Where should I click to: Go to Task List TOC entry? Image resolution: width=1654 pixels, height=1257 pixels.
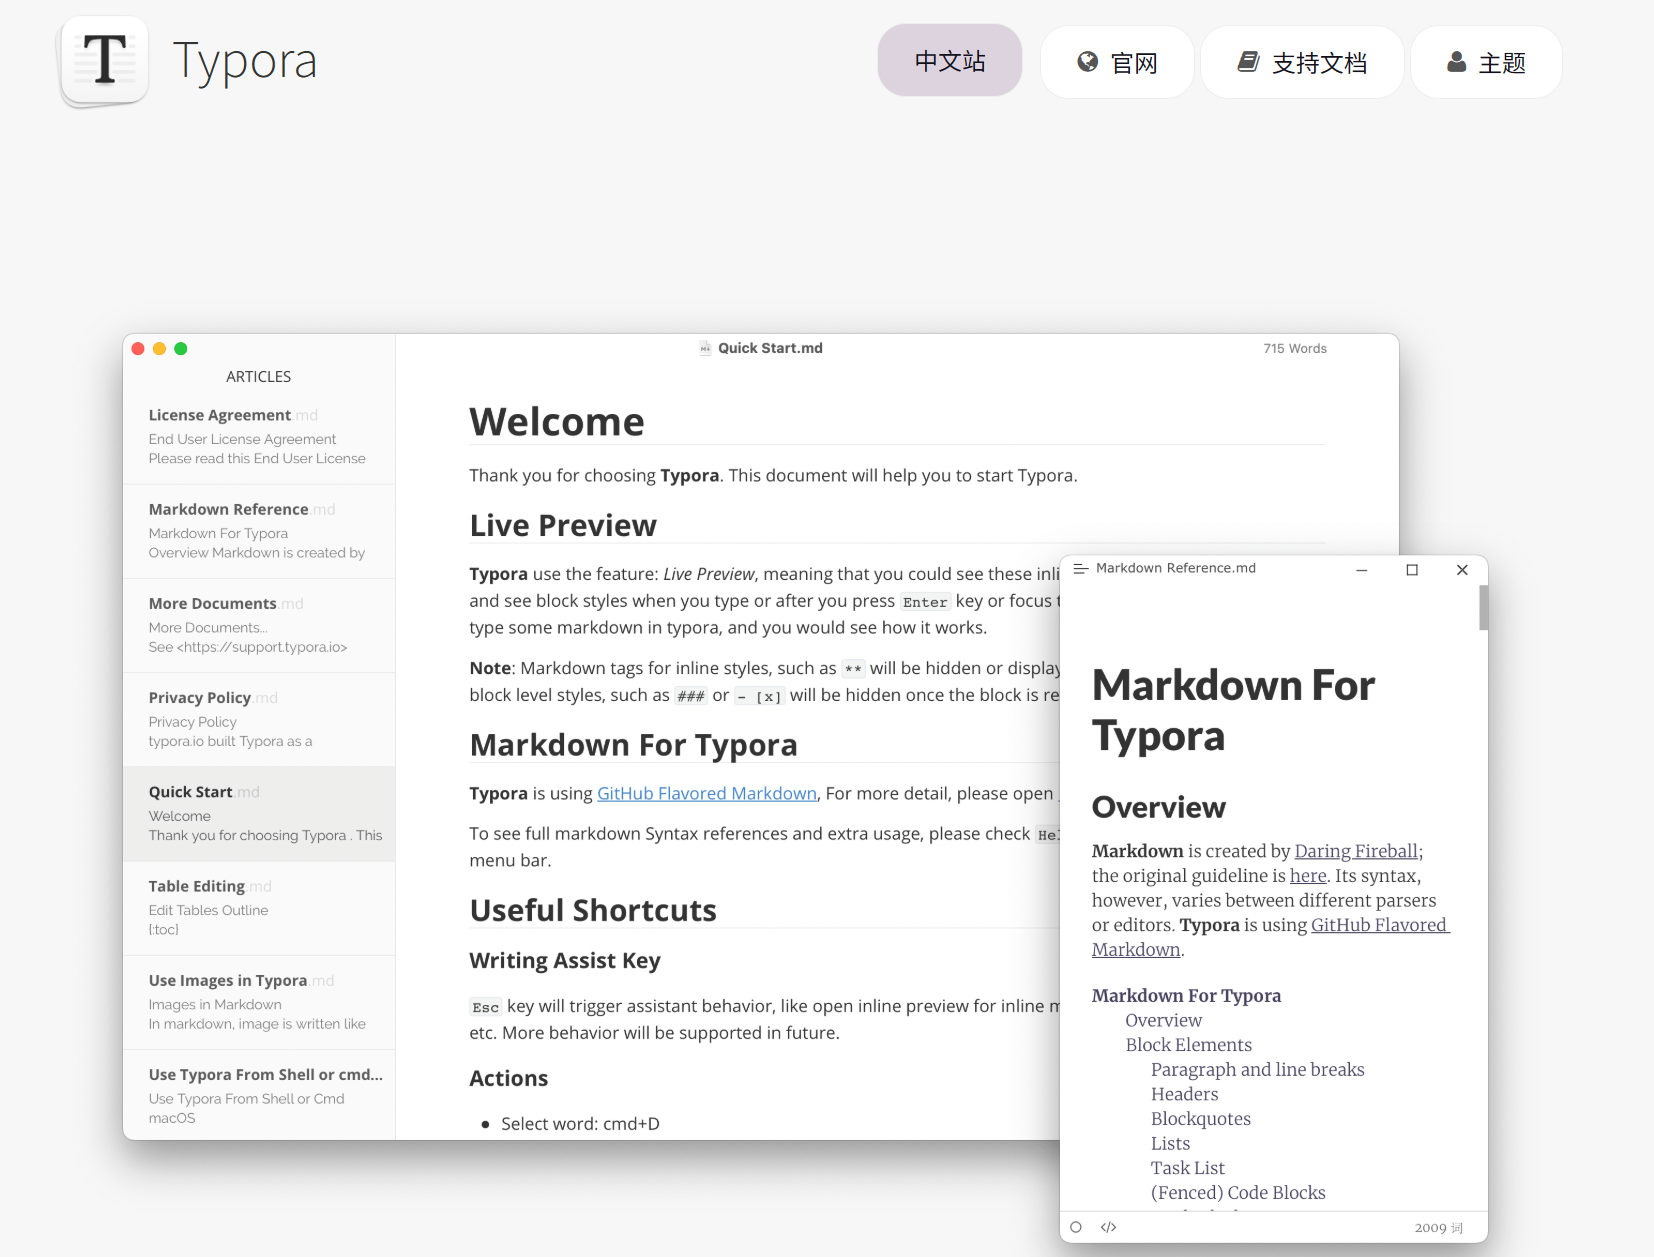click(x=1188, y=1168)
